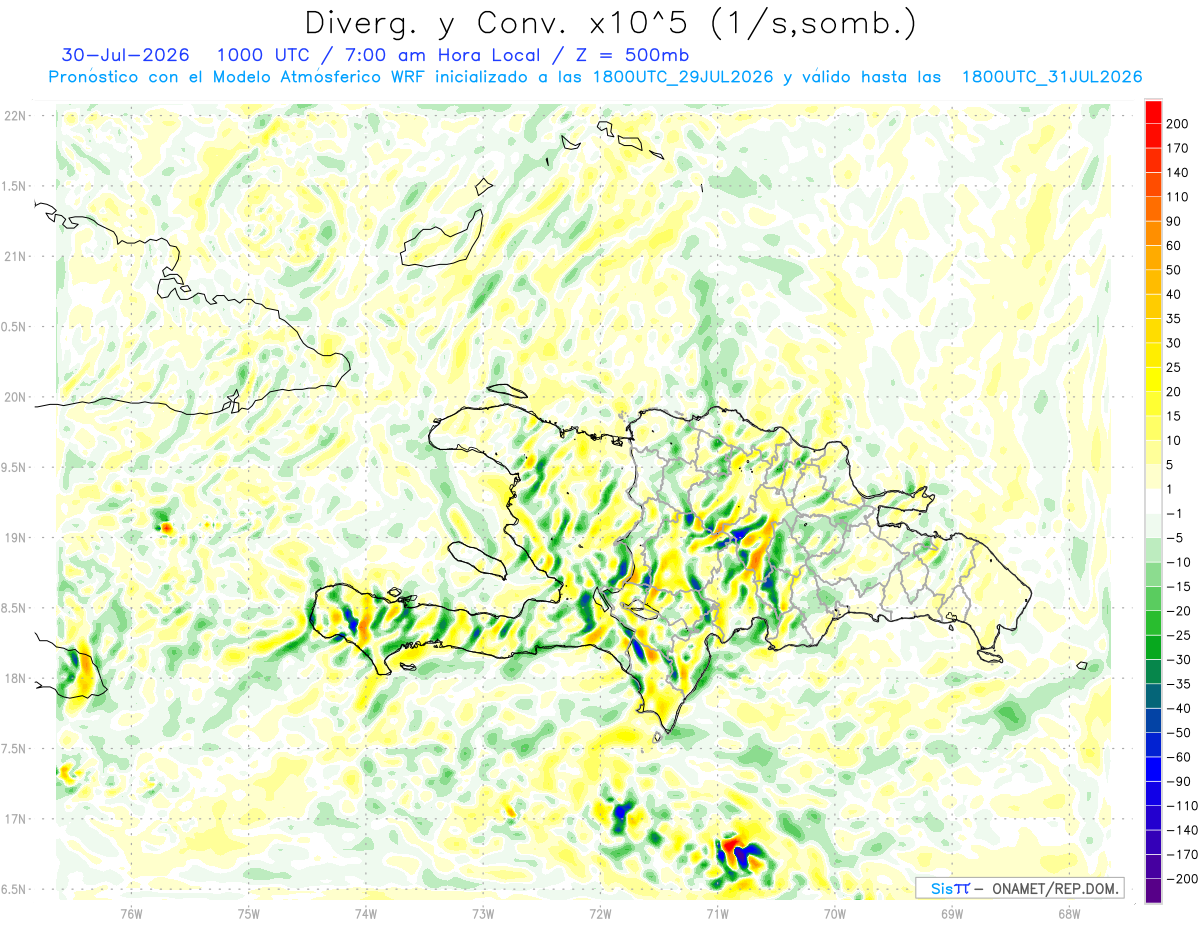Viewport: 1200px width, 927px height.
Task: Click the '18N' latitude label
Action: 15,678
